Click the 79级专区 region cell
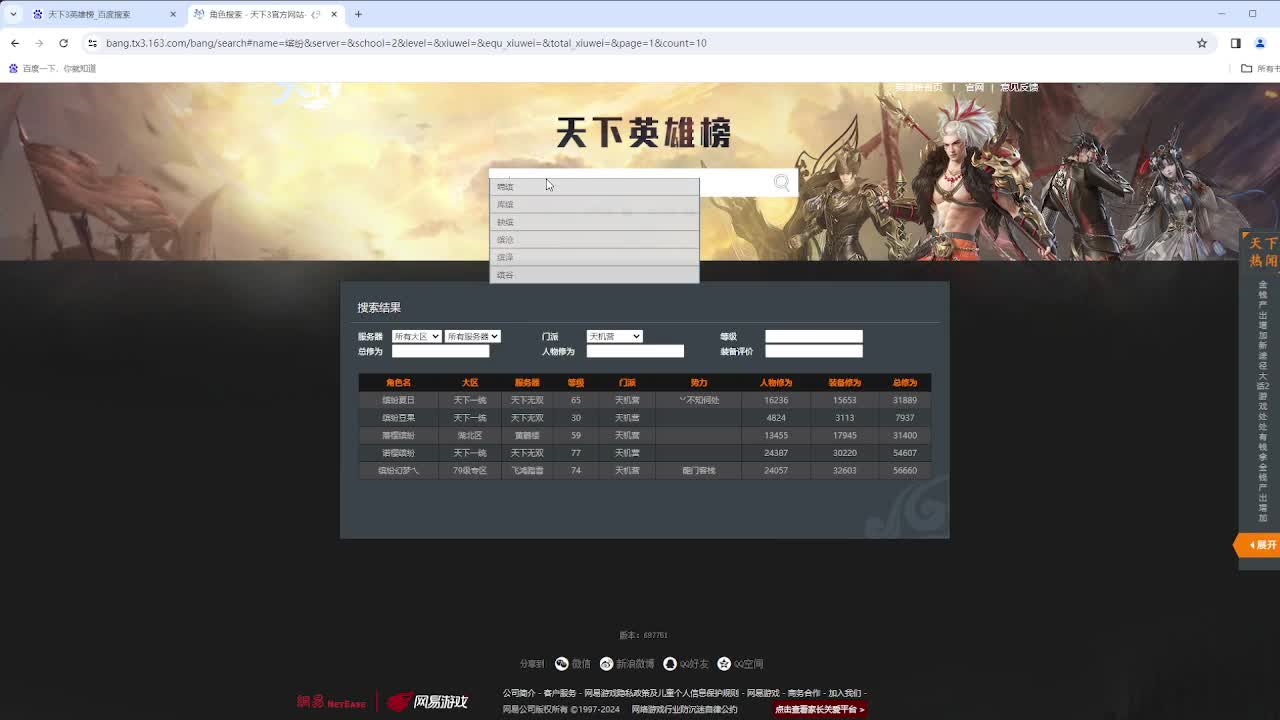1280x720 pixels. 470,470
